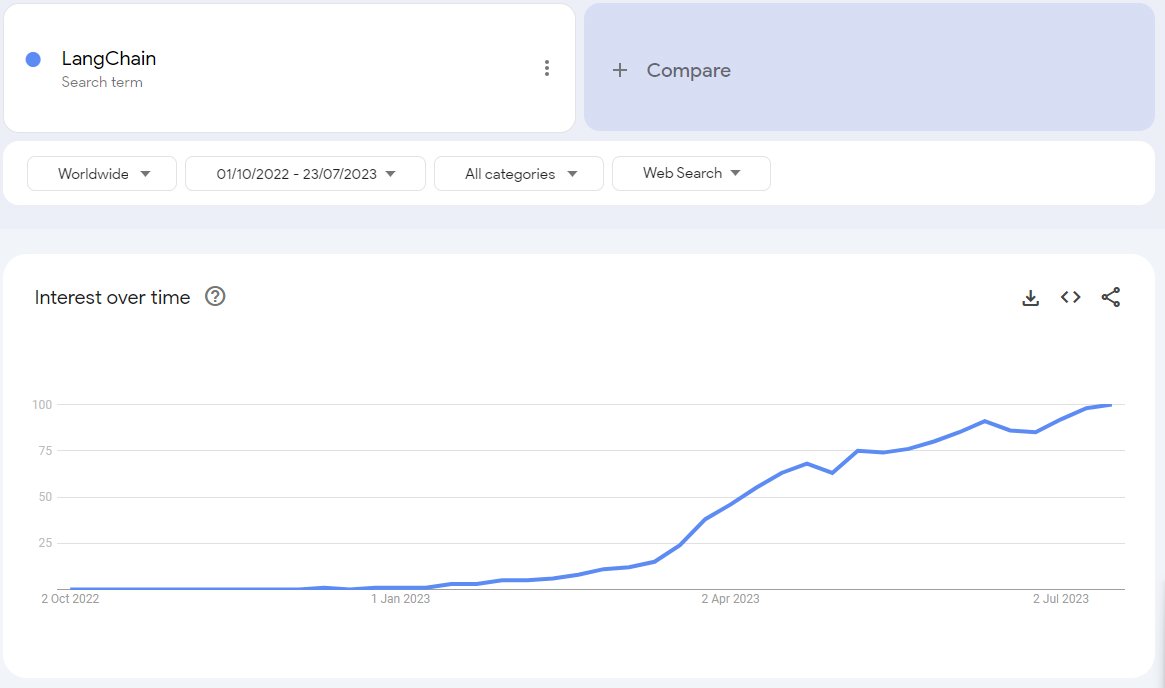The image size is (1165, 688).
Task: Open the Web Search type dropdown
Action: (691, 173)
